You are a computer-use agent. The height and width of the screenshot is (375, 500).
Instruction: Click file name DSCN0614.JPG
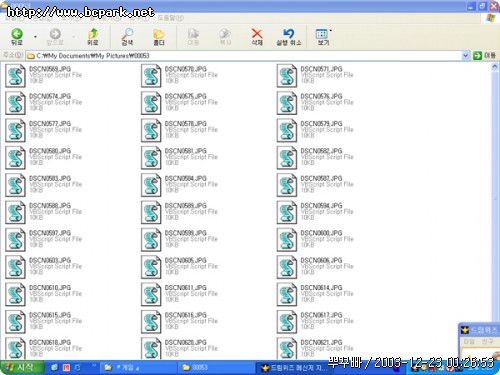coord(321,287)
